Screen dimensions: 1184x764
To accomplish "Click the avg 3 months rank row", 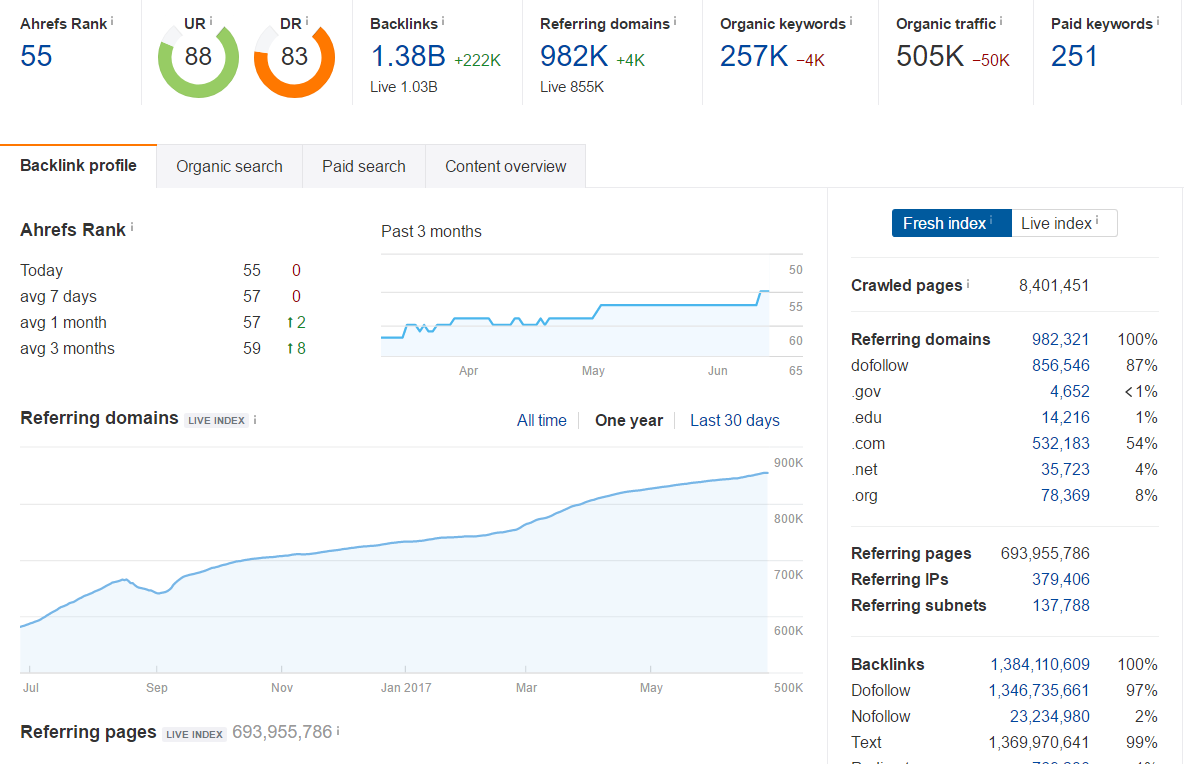I will click(163, 349).
